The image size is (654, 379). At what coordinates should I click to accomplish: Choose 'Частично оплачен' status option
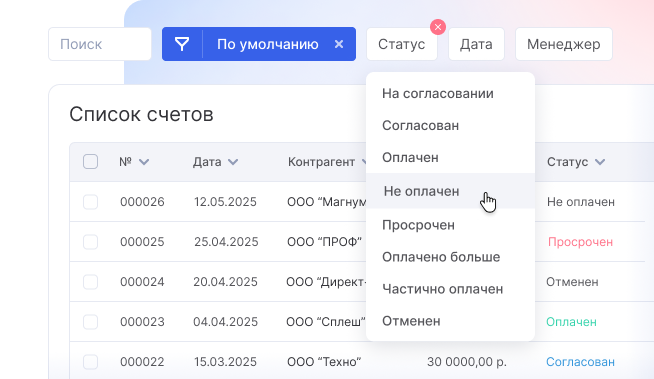[450, 289]
